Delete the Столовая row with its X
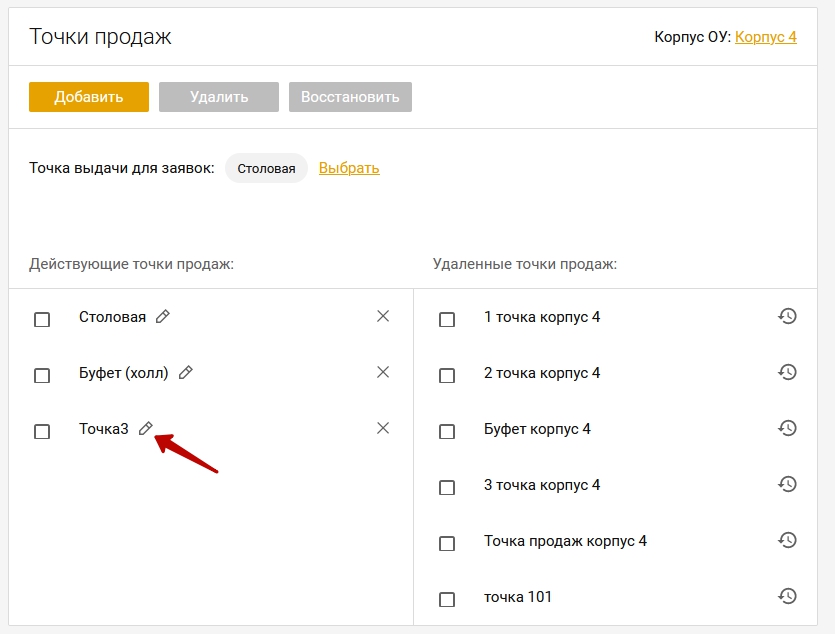This screenshot has width=835, height=634. tap(383, 316)
